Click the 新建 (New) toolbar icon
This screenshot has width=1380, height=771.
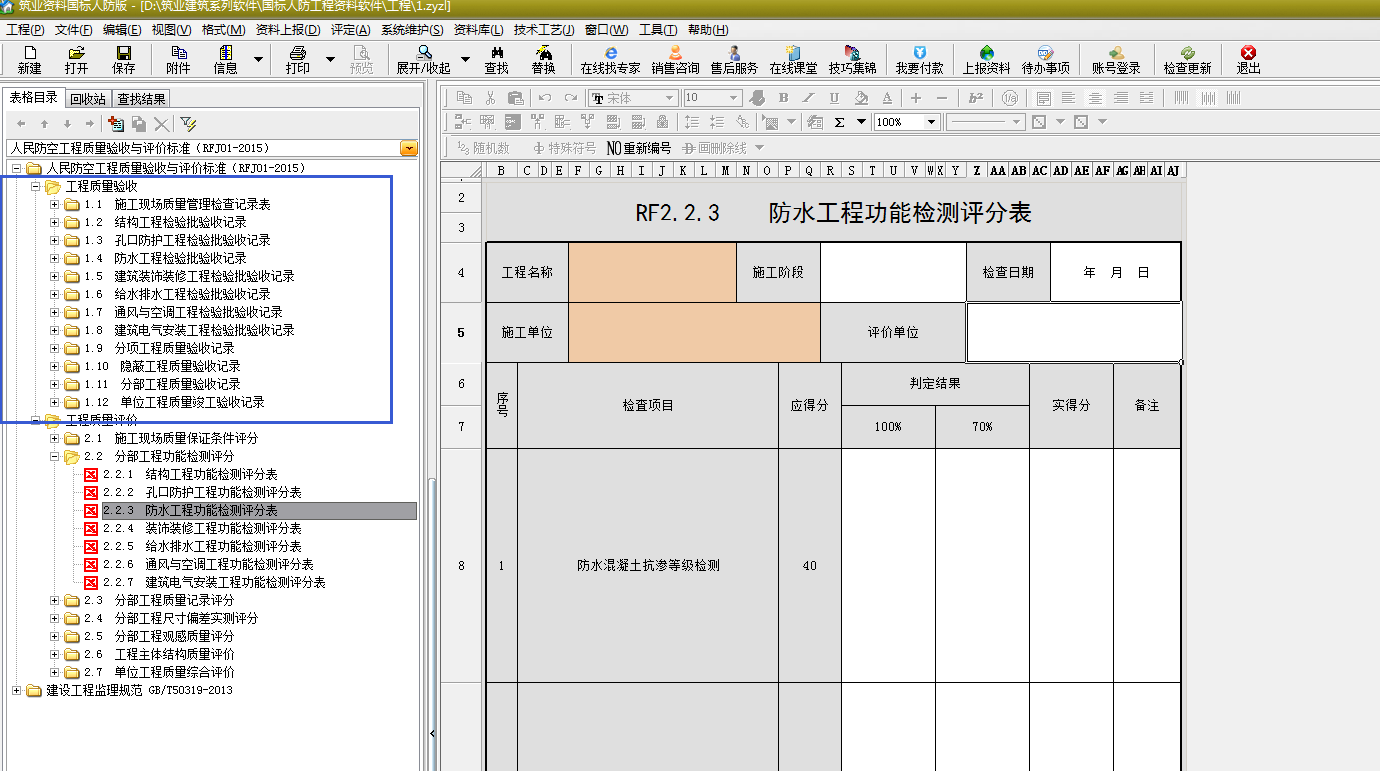[30, 60]
